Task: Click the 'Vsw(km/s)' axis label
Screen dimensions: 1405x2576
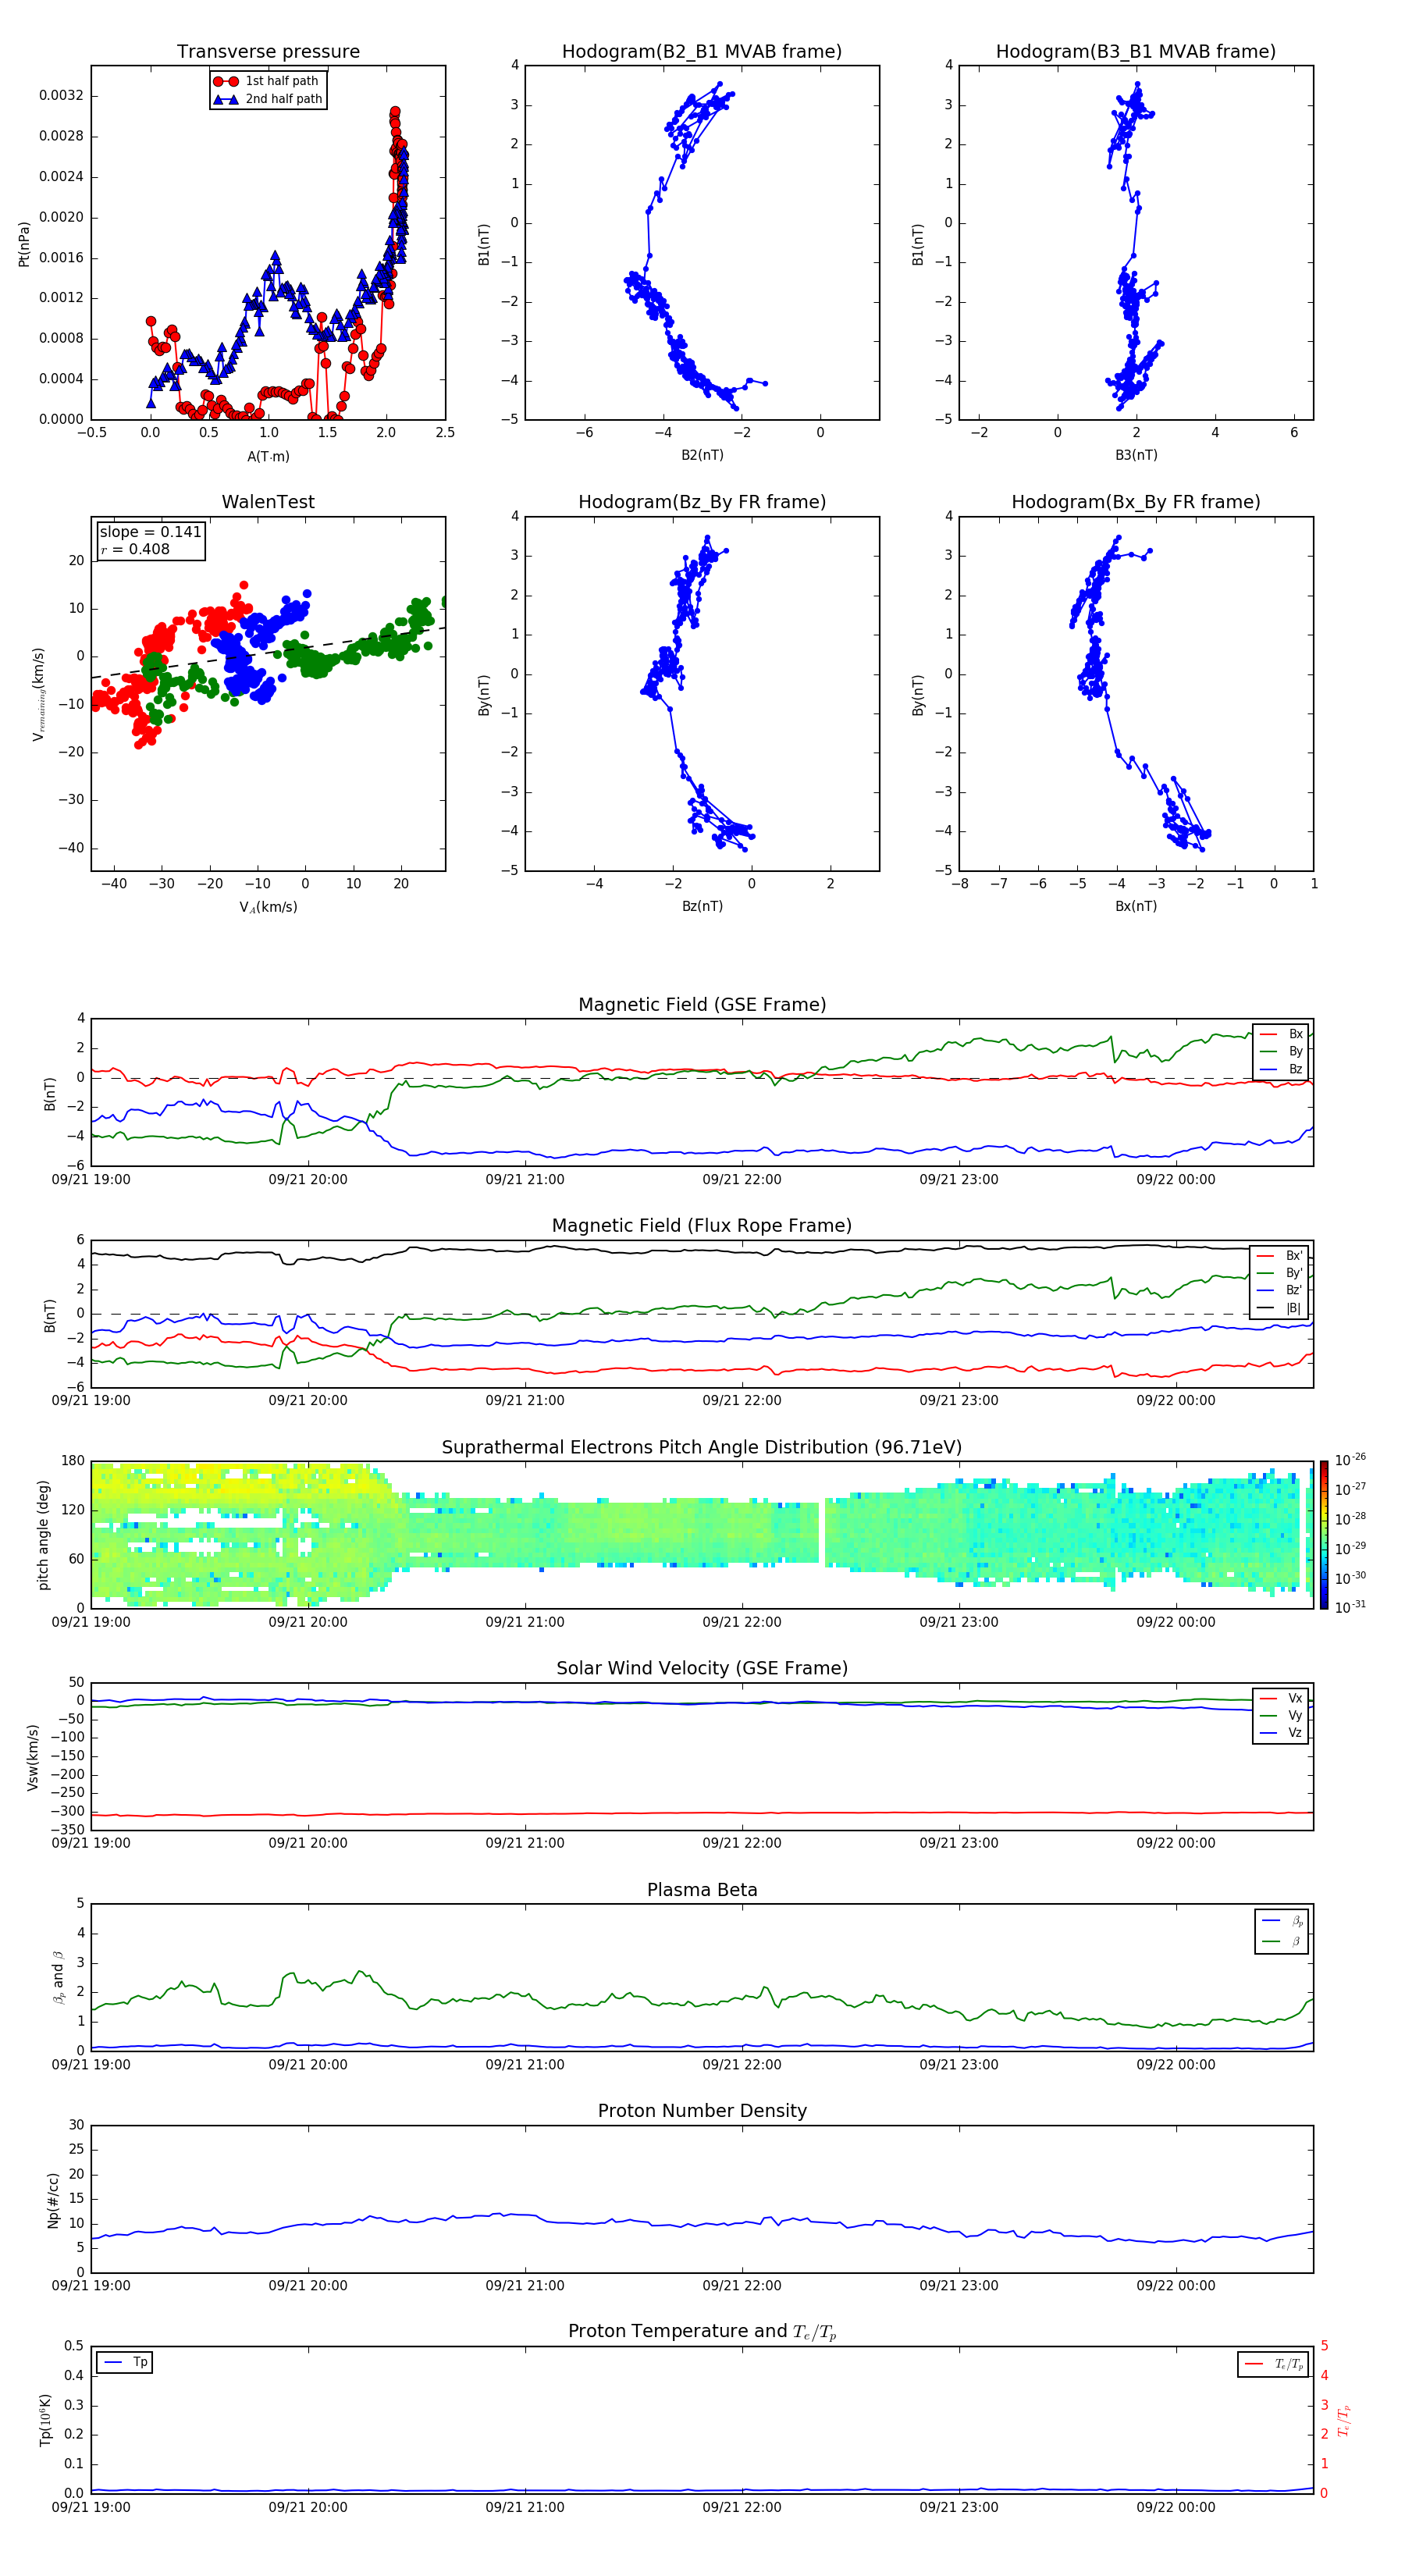Action: (x=33, y=1757)
